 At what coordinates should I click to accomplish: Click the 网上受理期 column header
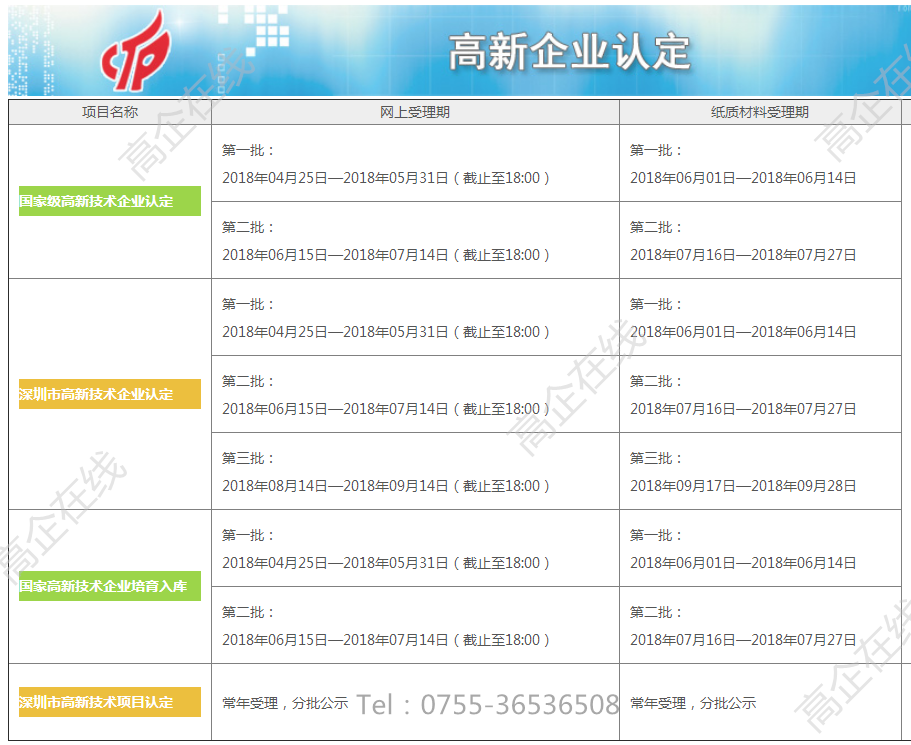click(416, 112)
